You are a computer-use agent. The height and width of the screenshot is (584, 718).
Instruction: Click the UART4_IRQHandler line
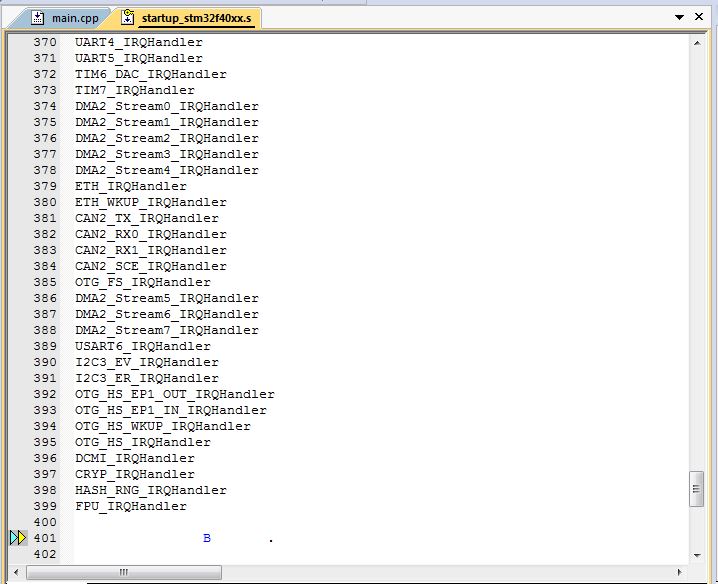(x=139, y=42)
